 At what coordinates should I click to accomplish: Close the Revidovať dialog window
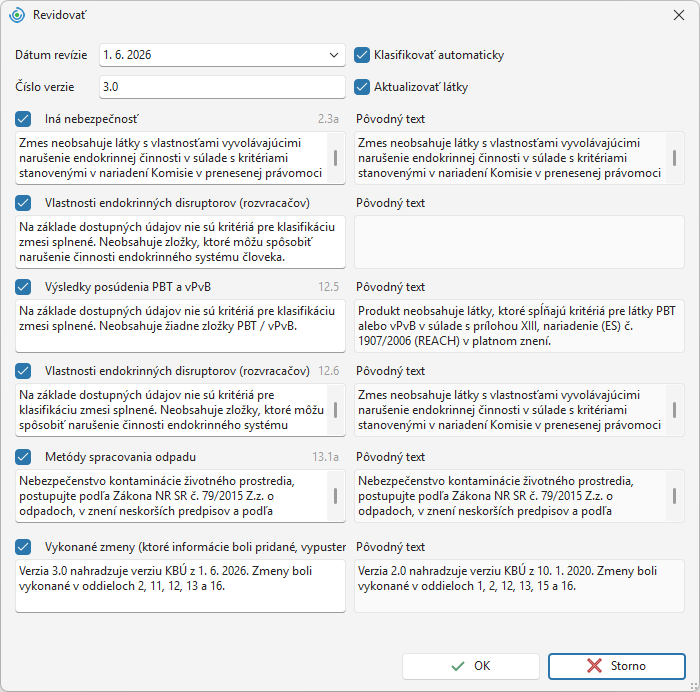pyautogui.click(x=679, y=15)
